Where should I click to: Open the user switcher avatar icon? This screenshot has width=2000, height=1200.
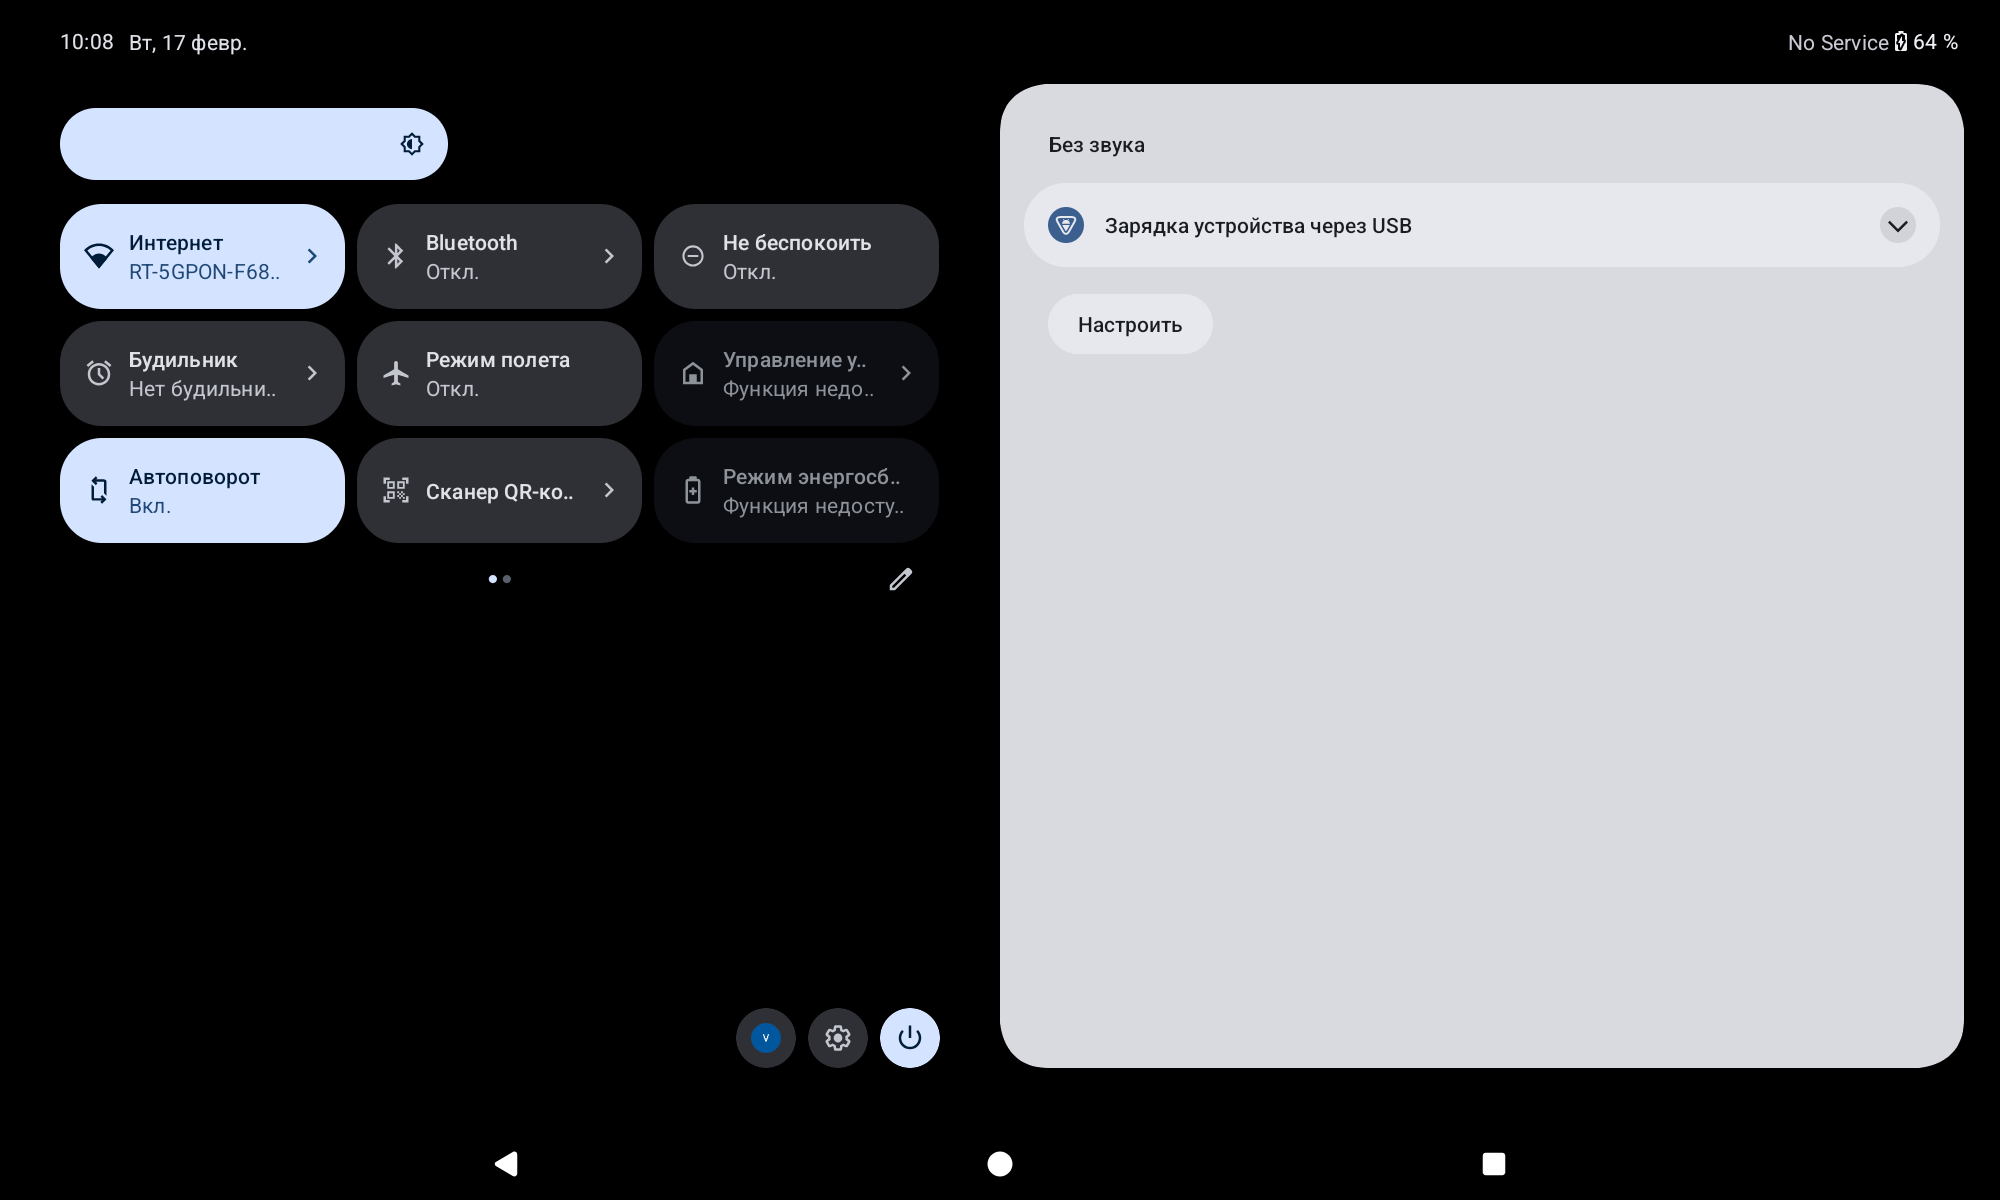click(x=765, y=1038)
